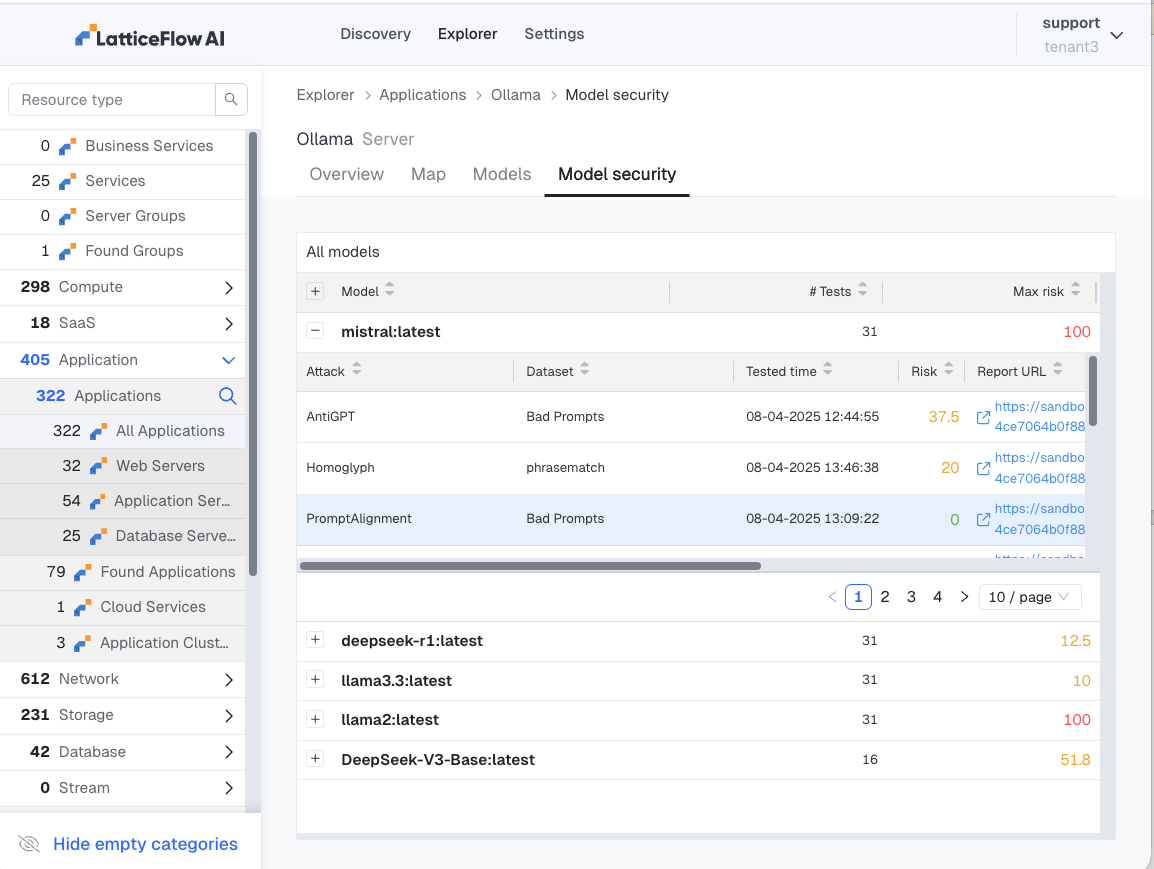
Task: Click the All Applications row icon
Action: coord(98,431)
